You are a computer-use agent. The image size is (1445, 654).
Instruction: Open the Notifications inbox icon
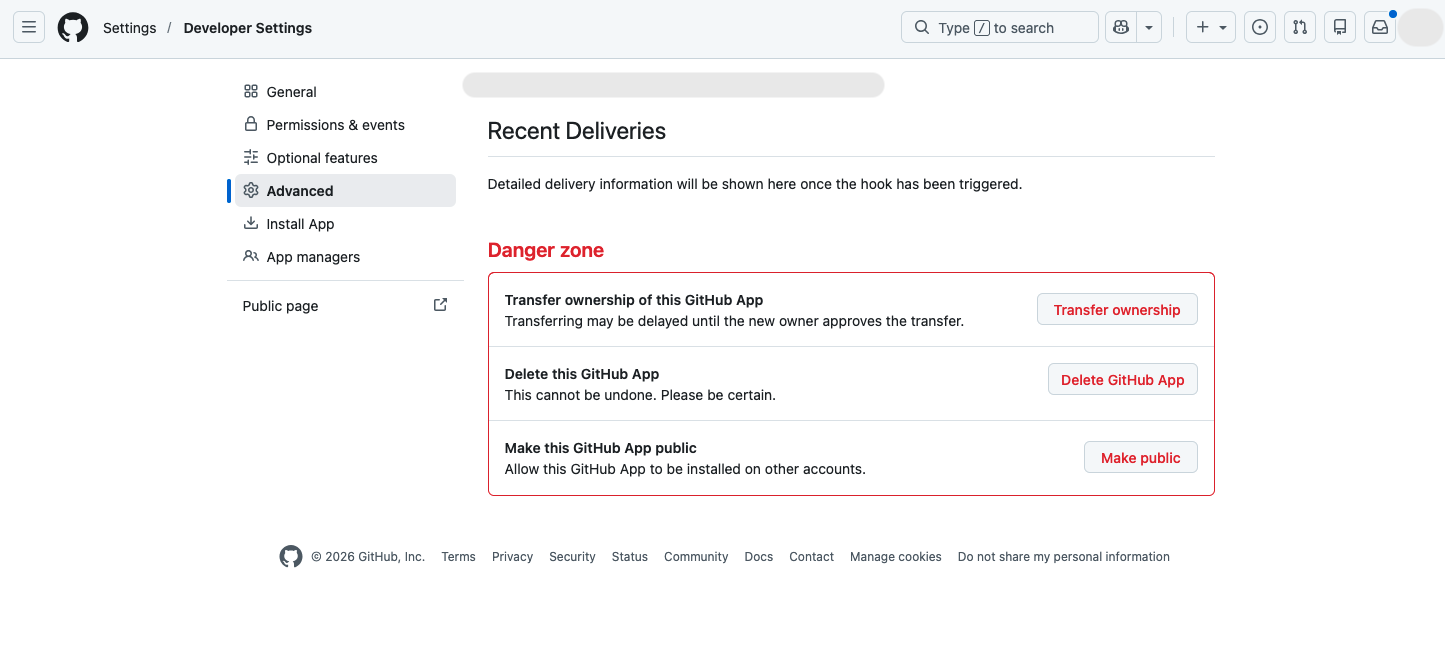pos(1380,28)
